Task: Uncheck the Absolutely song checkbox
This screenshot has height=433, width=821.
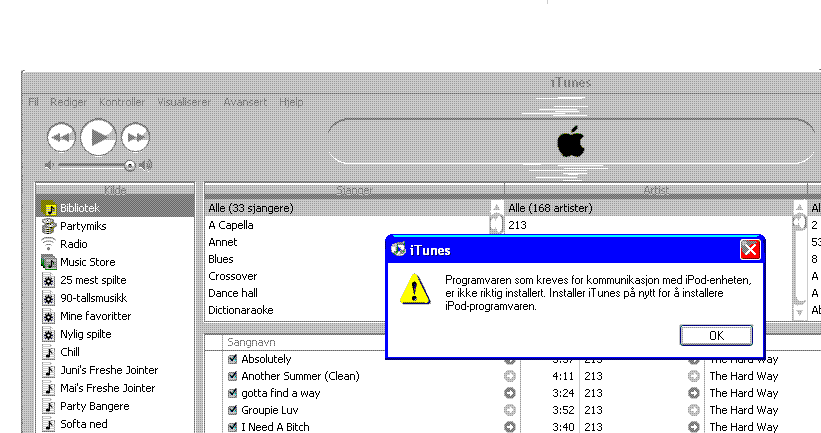Action: point(232,359)
